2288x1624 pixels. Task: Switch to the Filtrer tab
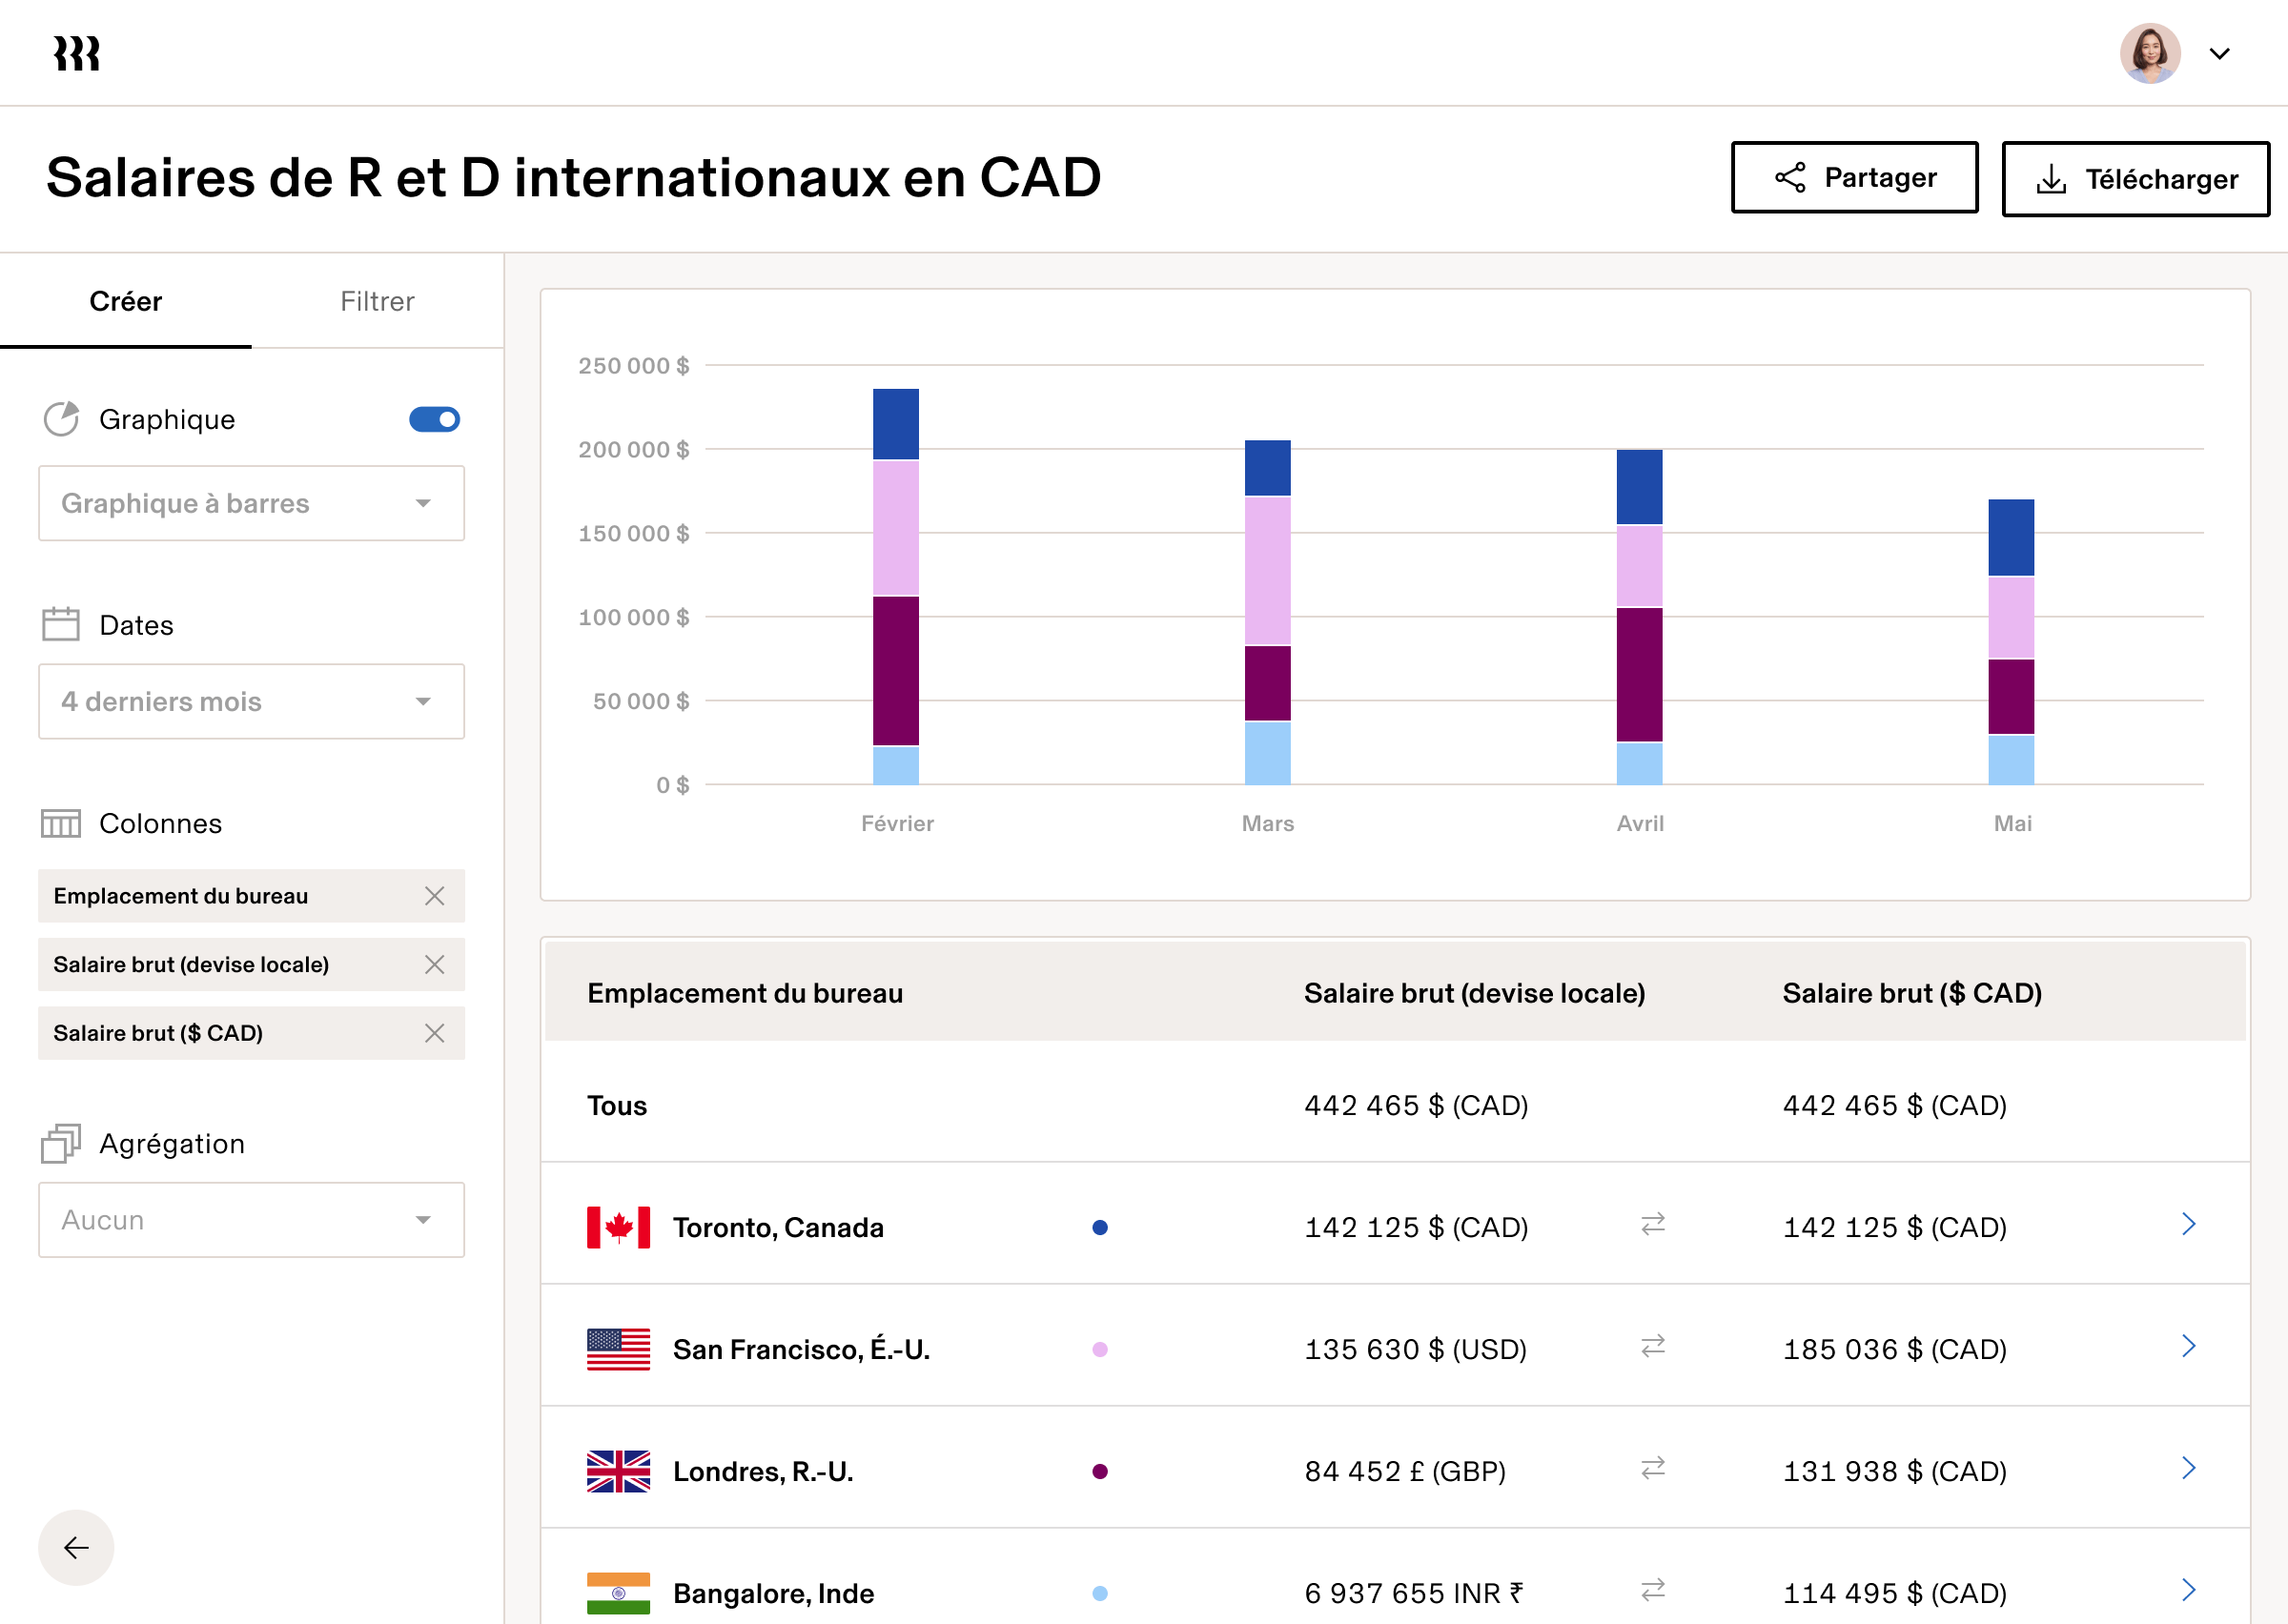click(x=377, y=301)
